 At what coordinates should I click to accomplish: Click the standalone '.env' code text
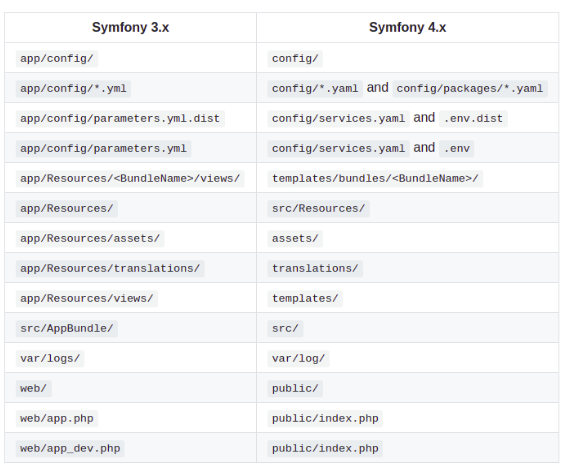click(457, 148)
